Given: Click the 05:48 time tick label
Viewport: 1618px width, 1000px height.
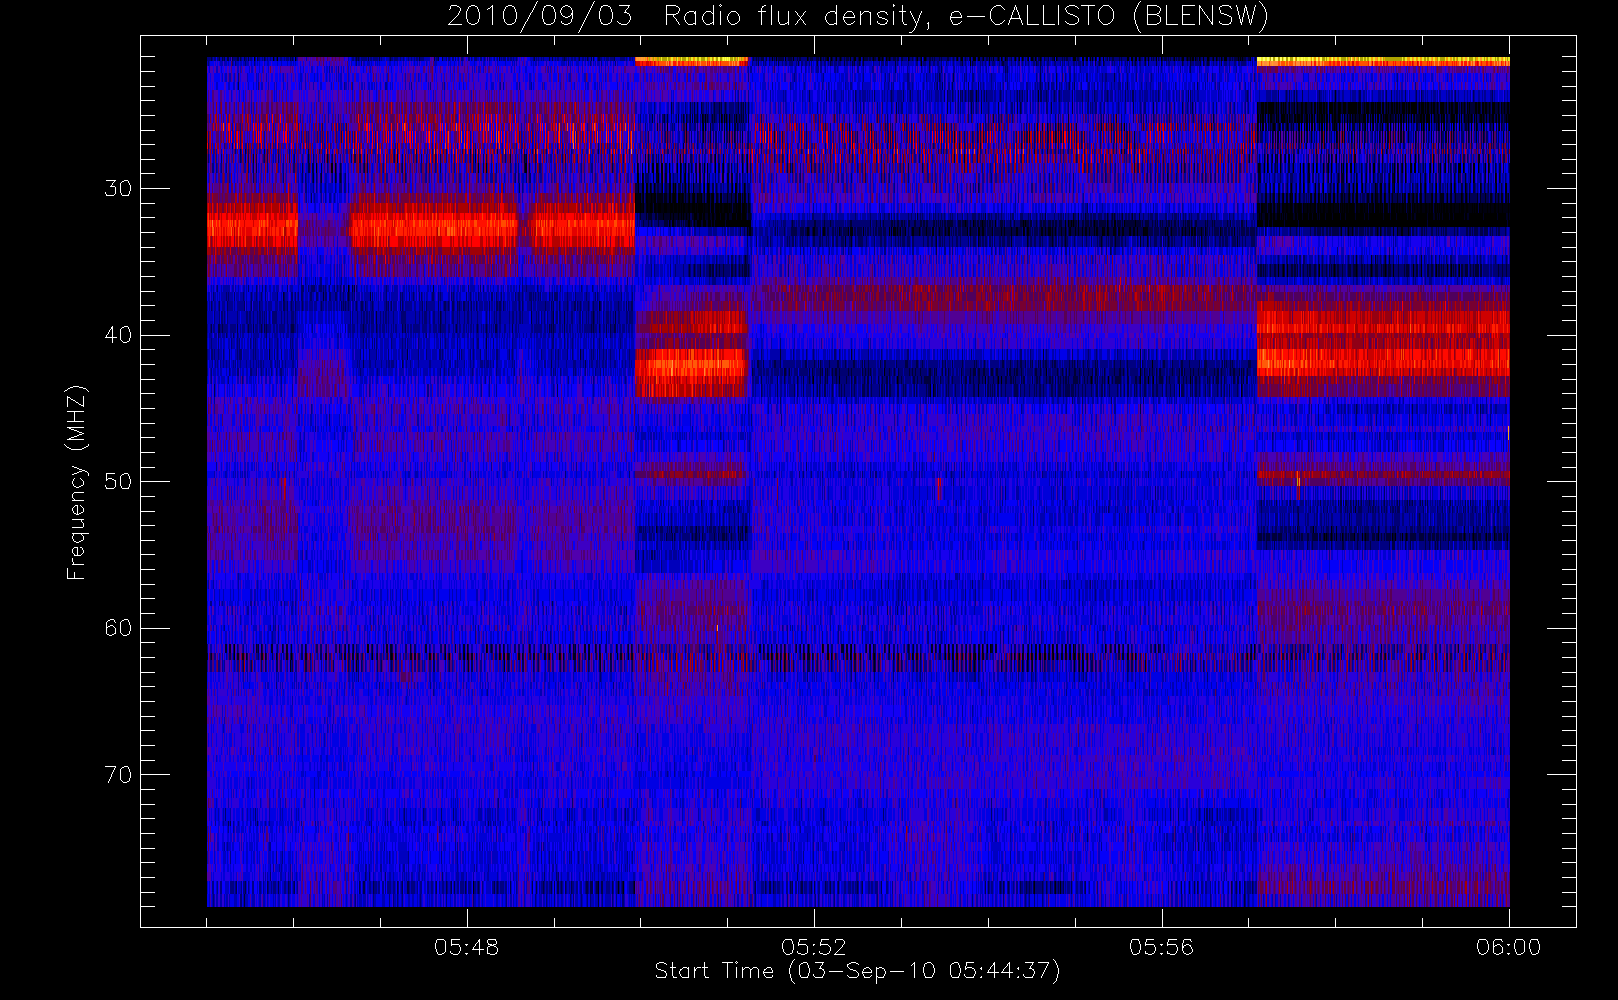Looking at the screenshot, I should (x=466, y=947).
